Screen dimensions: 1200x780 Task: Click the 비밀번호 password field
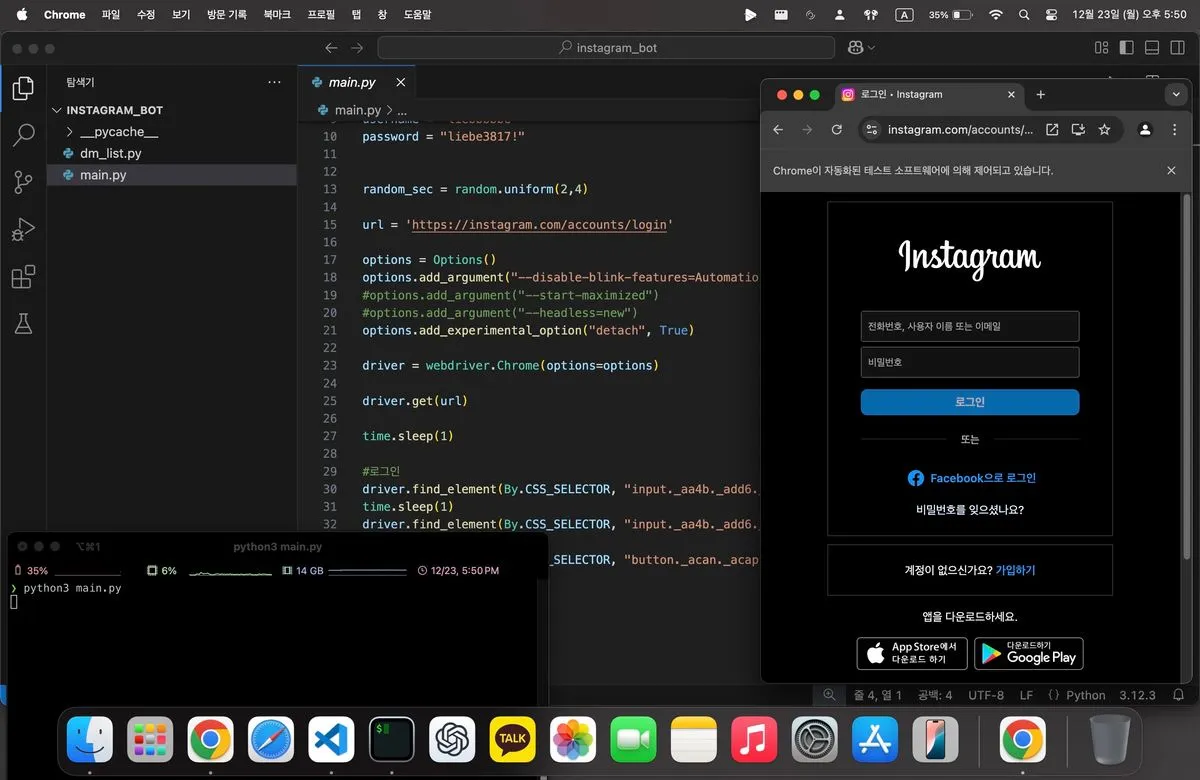tap(969, 362)
